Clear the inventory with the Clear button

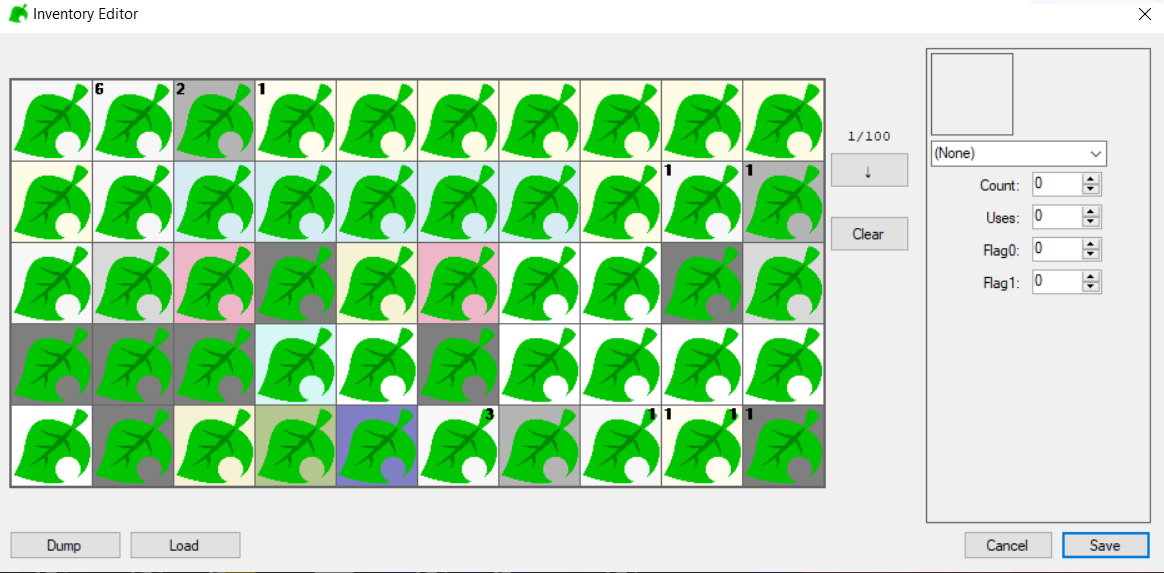coord(869,234)
